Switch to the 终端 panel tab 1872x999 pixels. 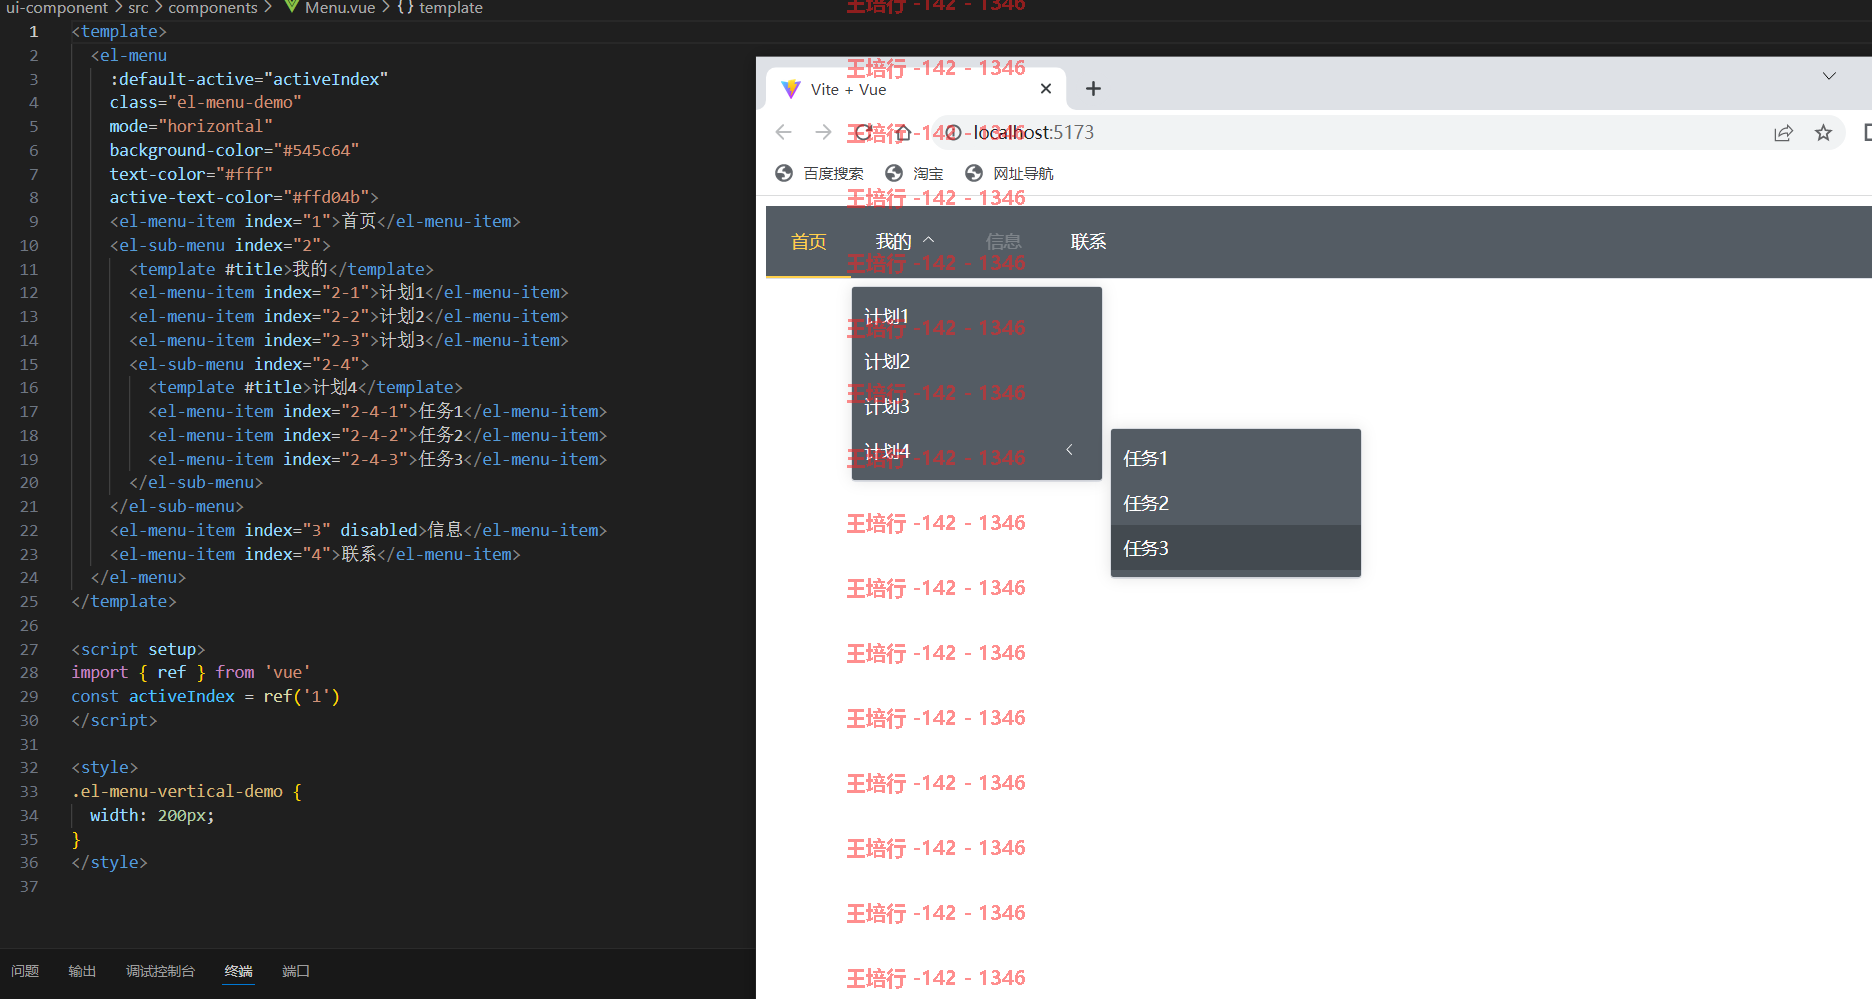238,971
